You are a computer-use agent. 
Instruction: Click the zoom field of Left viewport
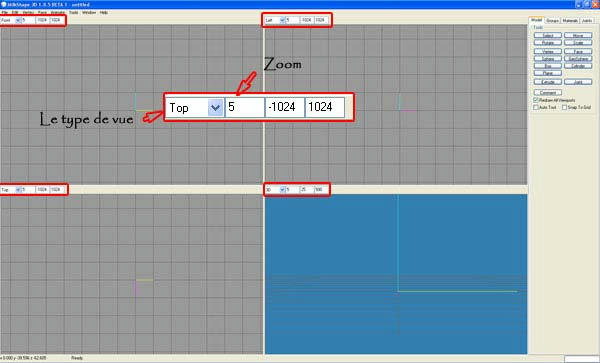point(292,20)
